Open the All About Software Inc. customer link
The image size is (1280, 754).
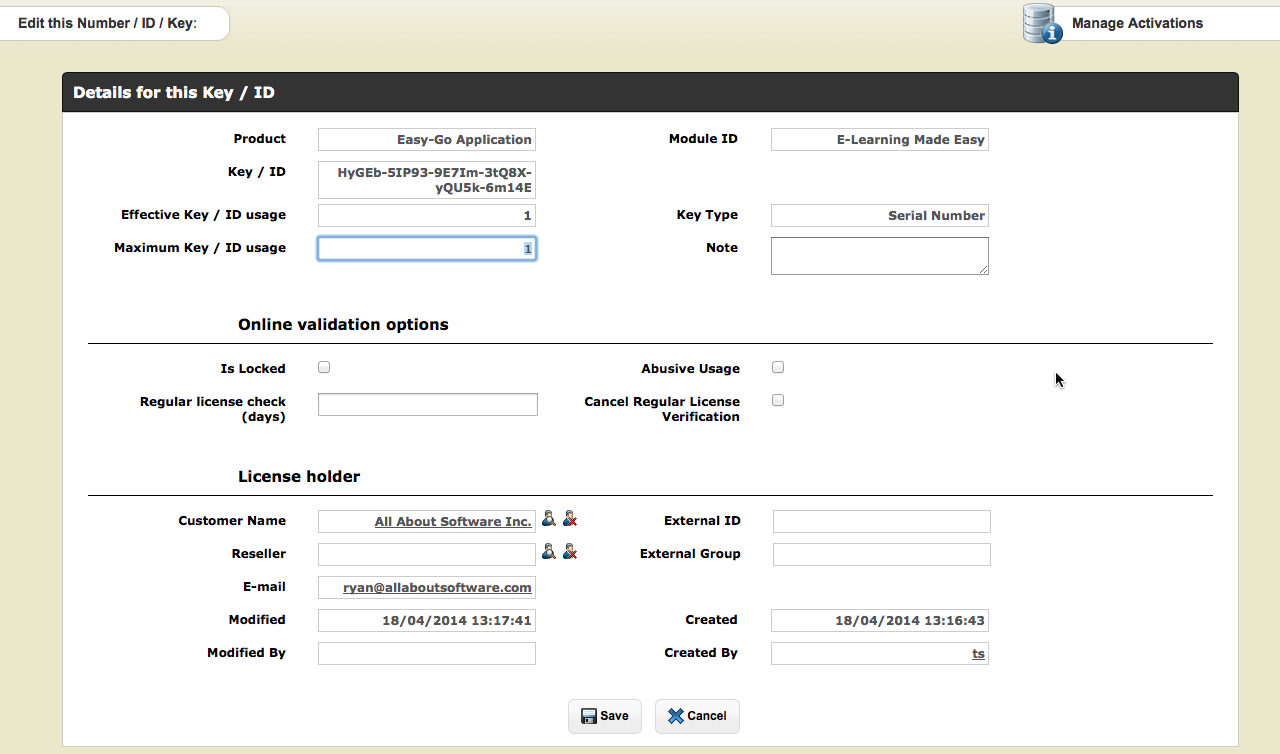(453, 521)
